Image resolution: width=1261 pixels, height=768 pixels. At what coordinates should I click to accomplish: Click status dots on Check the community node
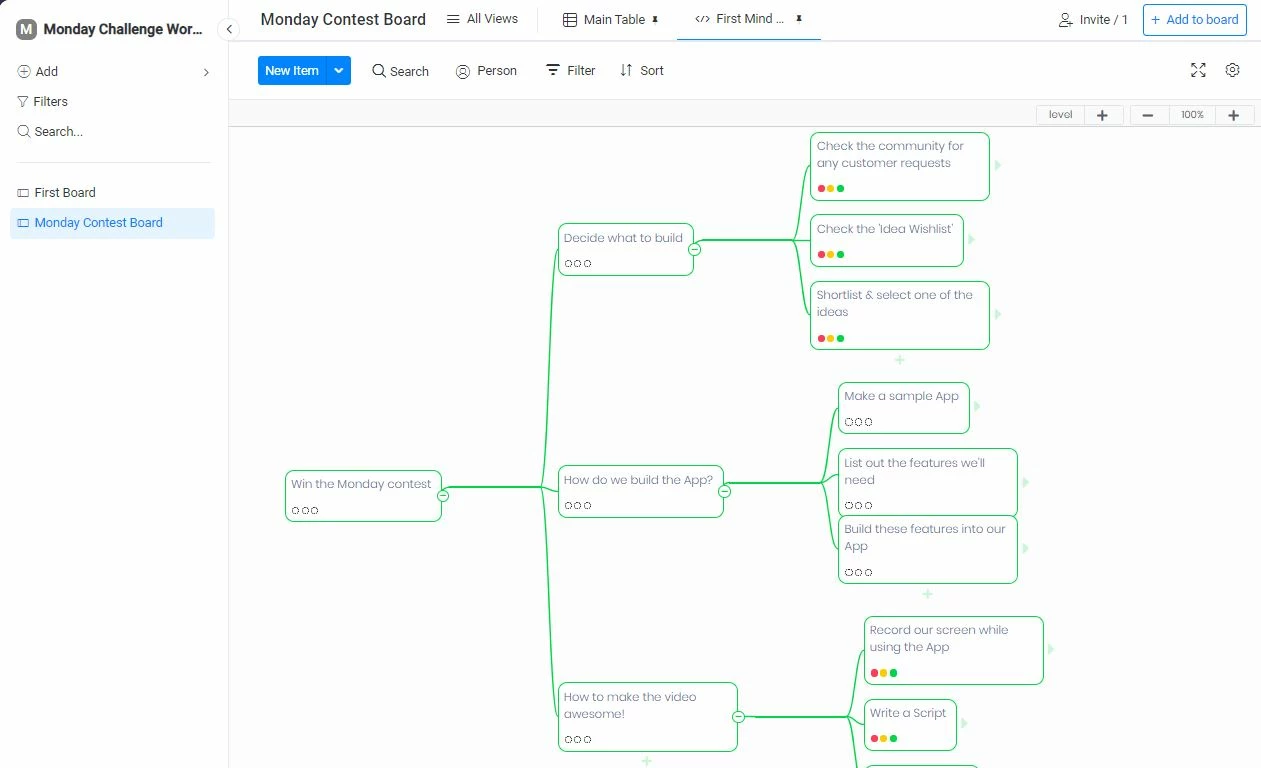(x=831, y=189)
